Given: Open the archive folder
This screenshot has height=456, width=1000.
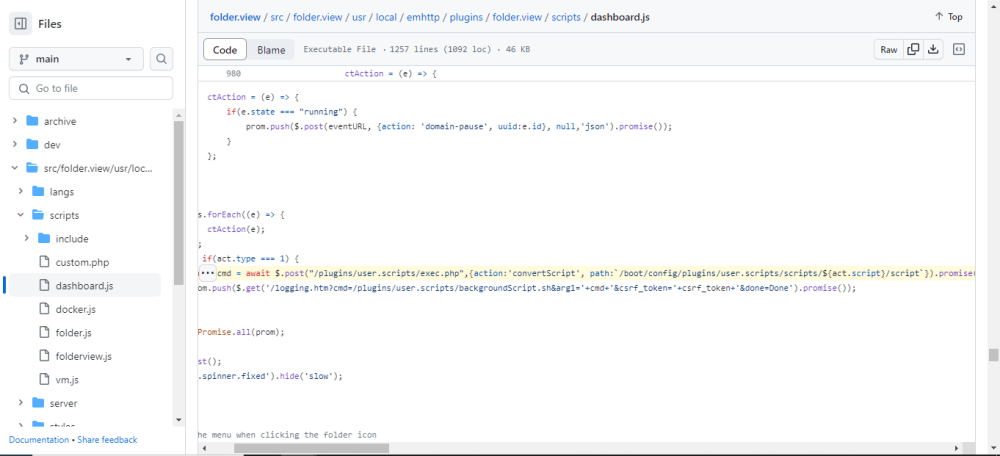Looking at the screenshot, I should click(60, 121).
